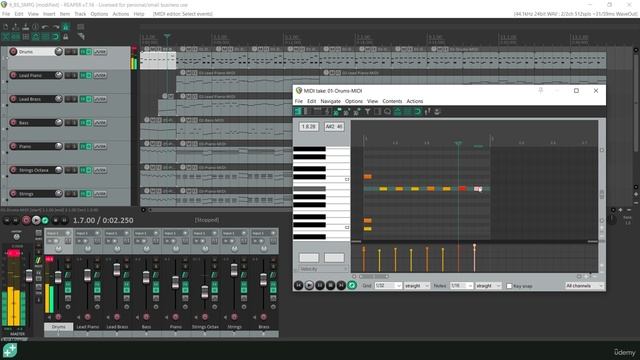
Task: Click the MIDI editor Stop button
Action: (x=330, y=286)
